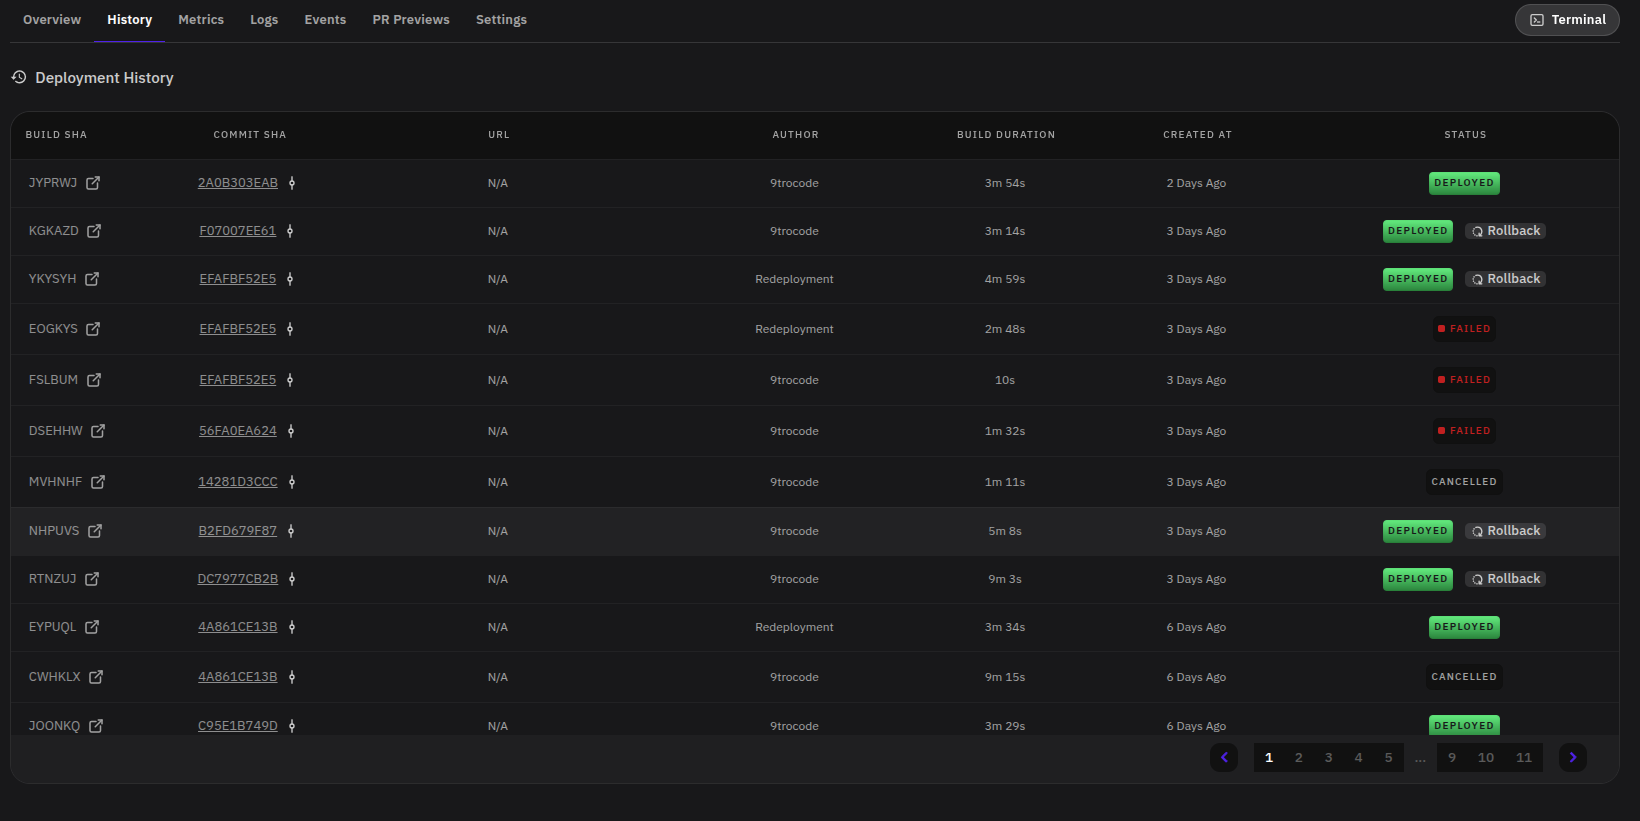Image resolution: width=1640 pixels, height=821 pixels.
Task: Click the git commit icon beside B2FD679F87
Action: (291, 531)
